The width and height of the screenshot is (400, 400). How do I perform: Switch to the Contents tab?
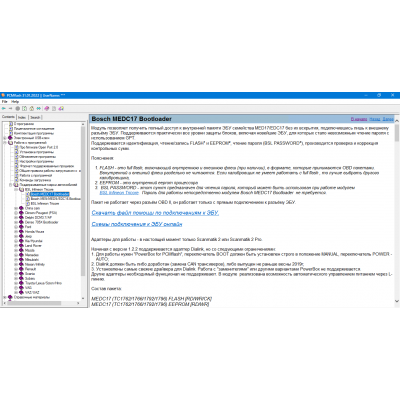coord(8,117)
